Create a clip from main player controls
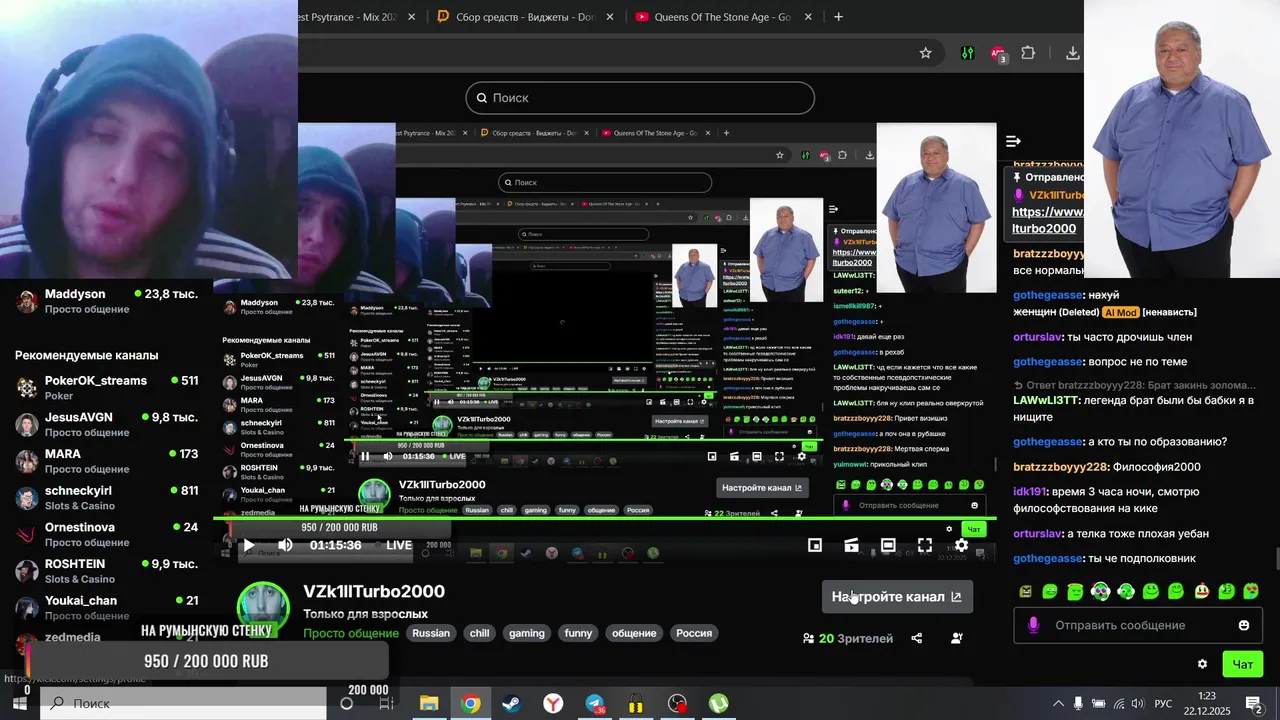This screenshot has width=1280, height=720. [851, 545]
